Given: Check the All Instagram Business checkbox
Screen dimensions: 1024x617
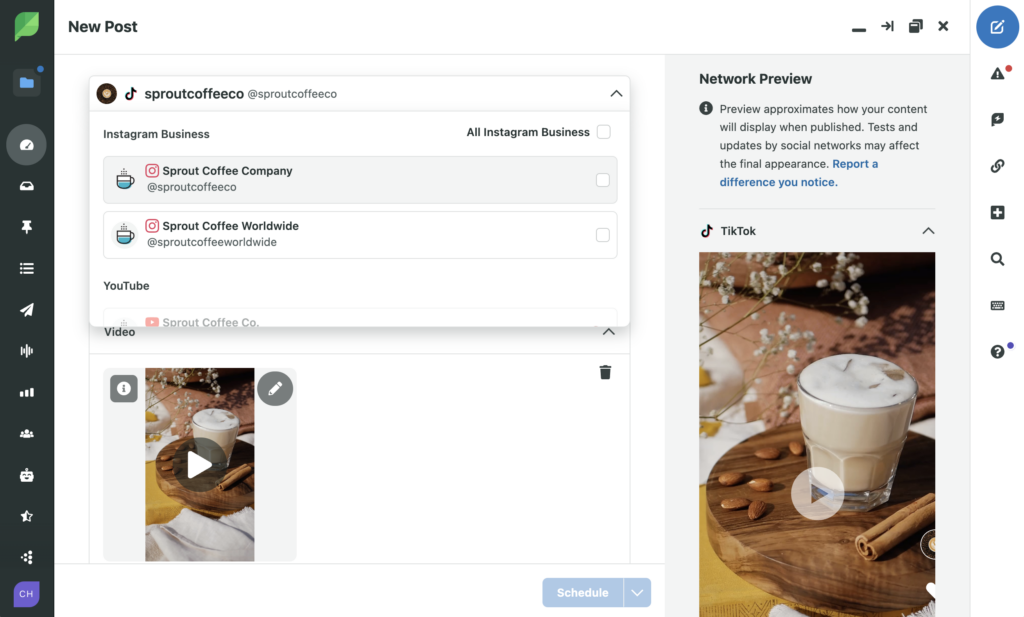Looking at the screenshot, I should click(x=603, y=132).
